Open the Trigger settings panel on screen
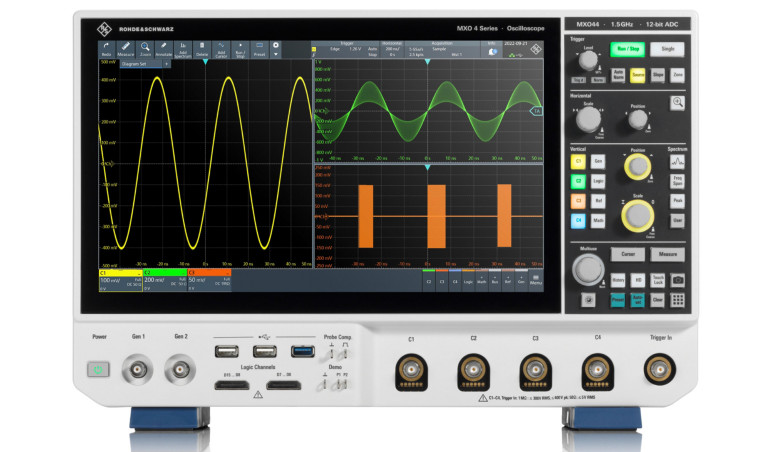This screenshot has width=770, height=452. coord(347,50)
